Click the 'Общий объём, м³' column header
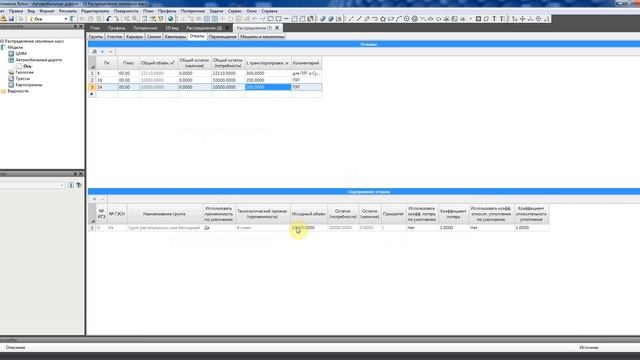Screen dimensions: 640x360 click(158, 63)
